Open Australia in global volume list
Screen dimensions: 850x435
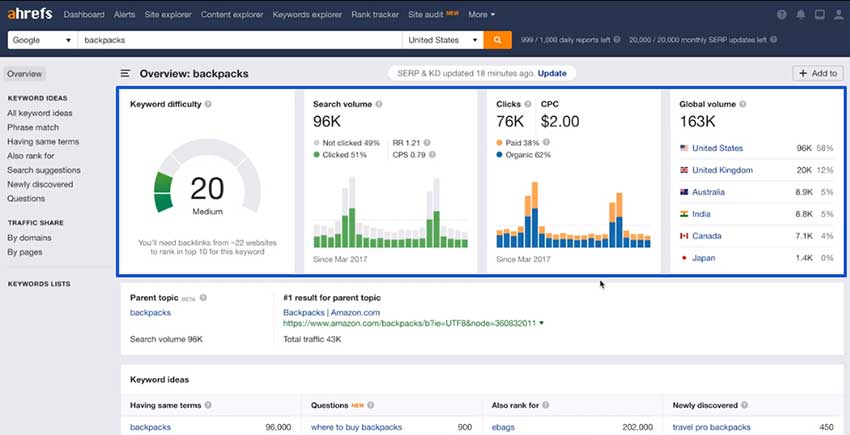click(x=708, y=192)
